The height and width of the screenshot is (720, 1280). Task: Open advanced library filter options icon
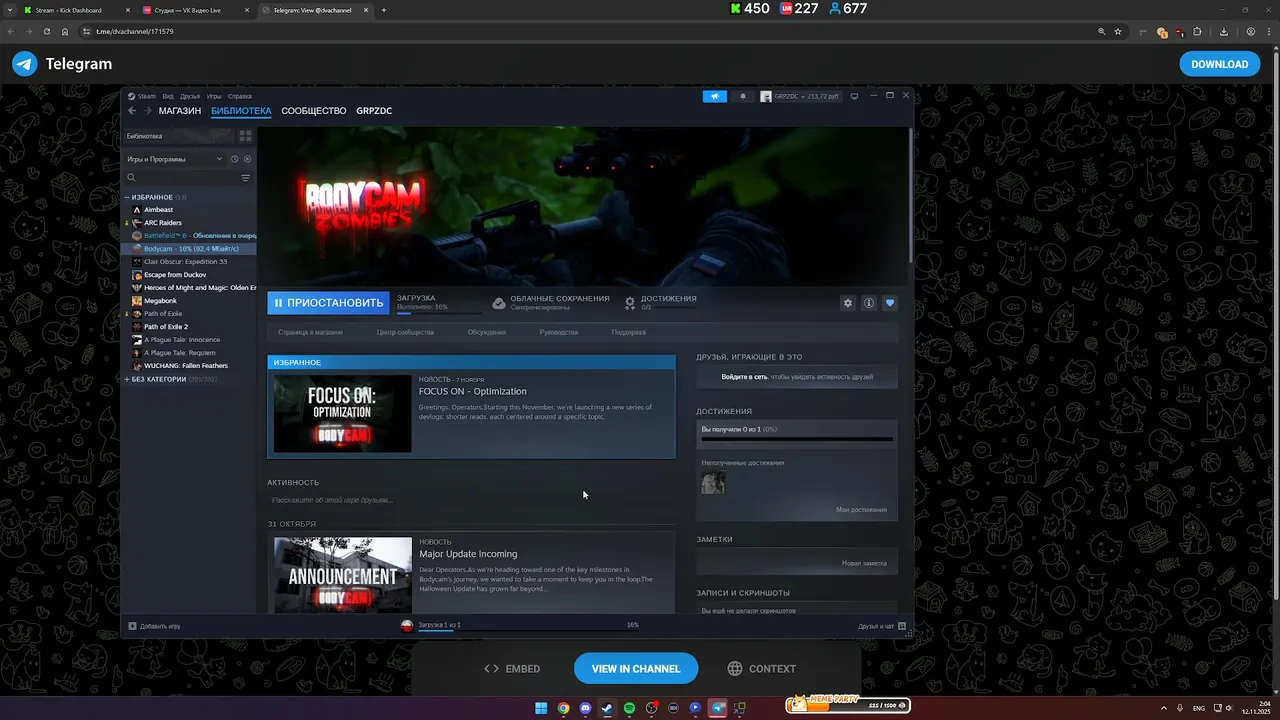pyautogui.click(x=245, y=178)
